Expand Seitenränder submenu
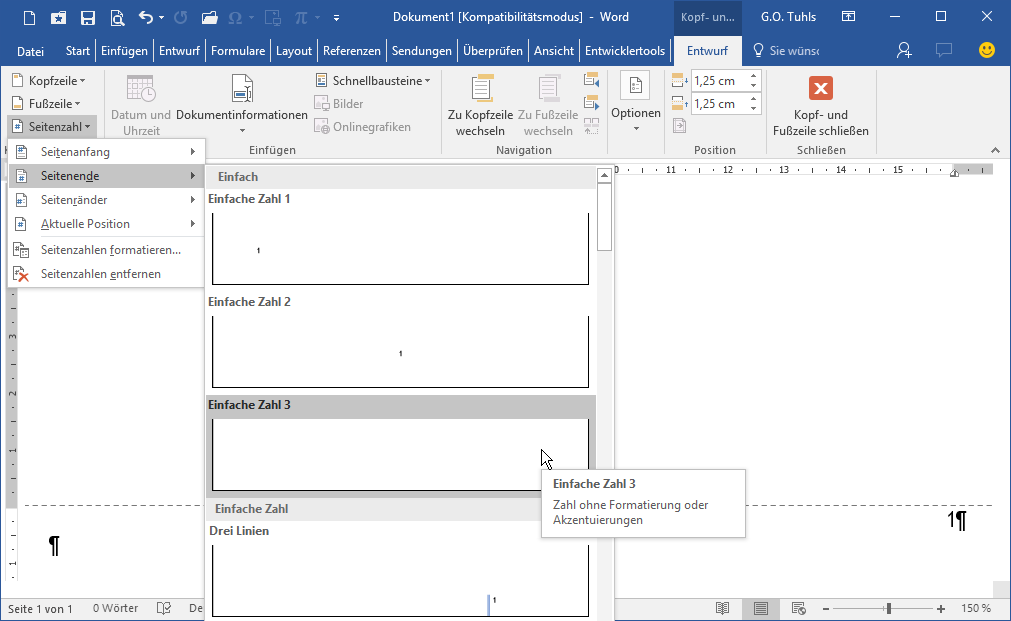This screenshot has width=1011, height=621. (x=106, y=200)
